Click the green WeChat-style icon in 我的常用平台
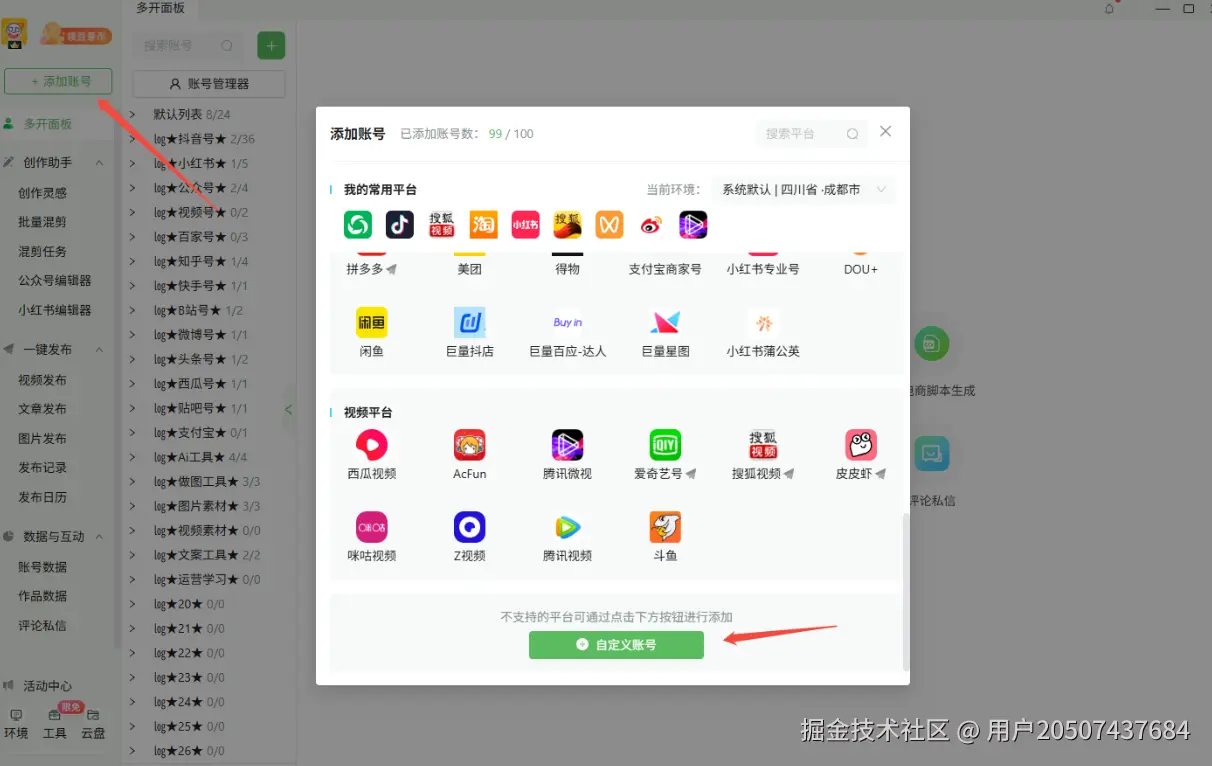Screen dimensions: 1212x766 pos(358,224)
